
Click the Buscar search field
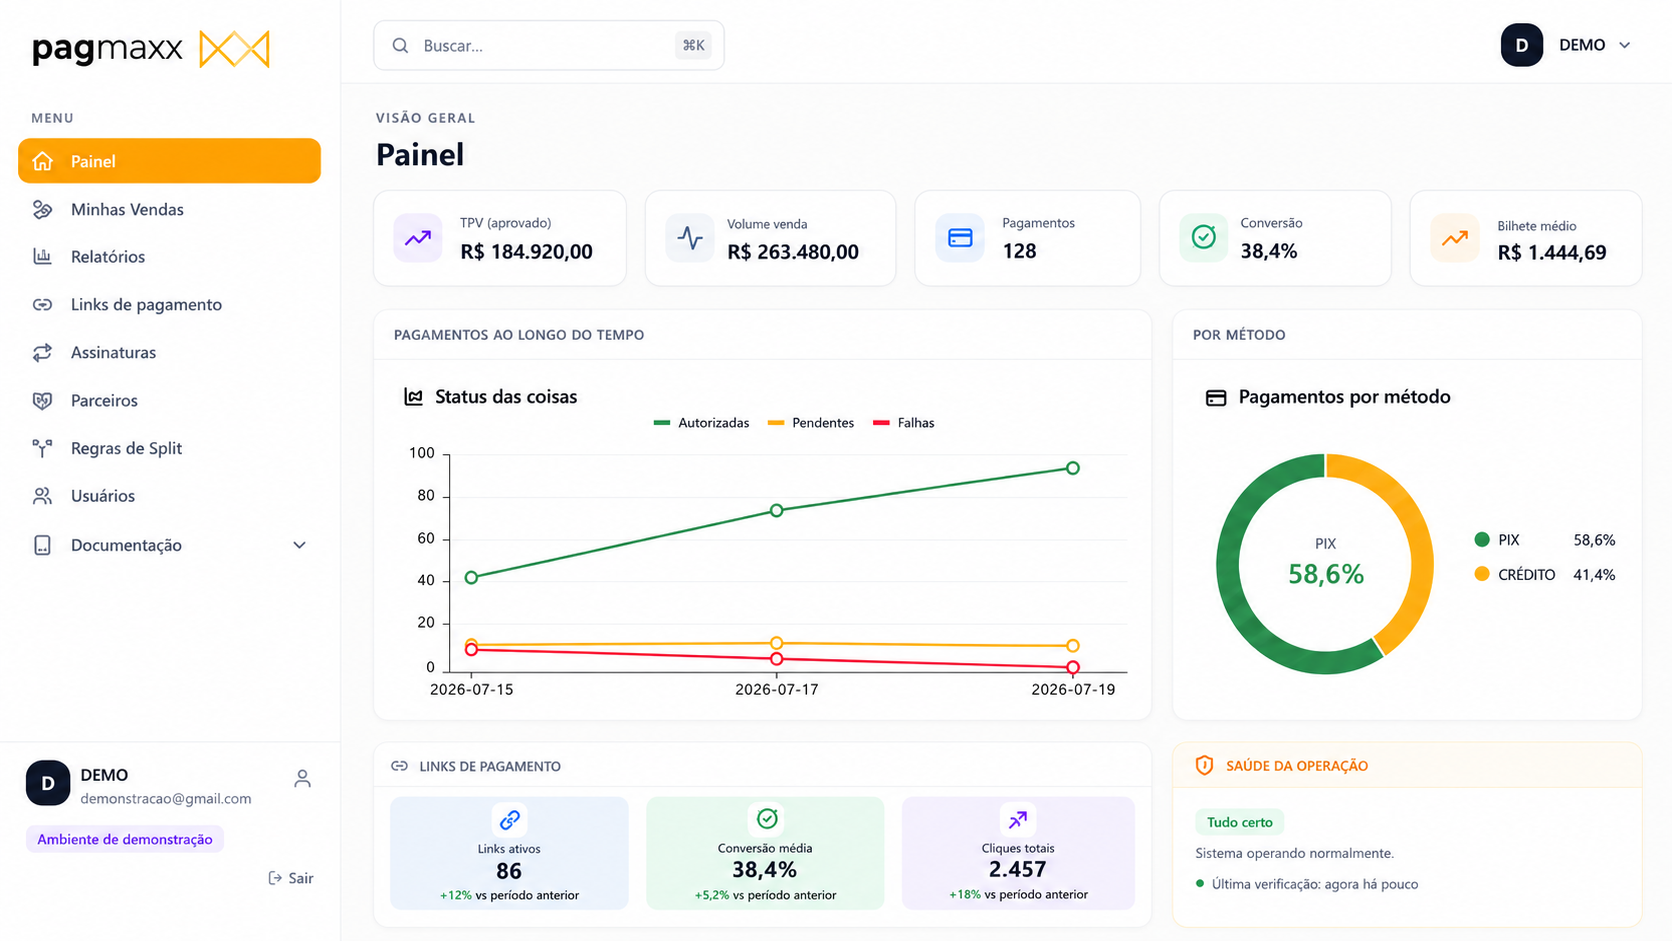[x=549, y=45]
